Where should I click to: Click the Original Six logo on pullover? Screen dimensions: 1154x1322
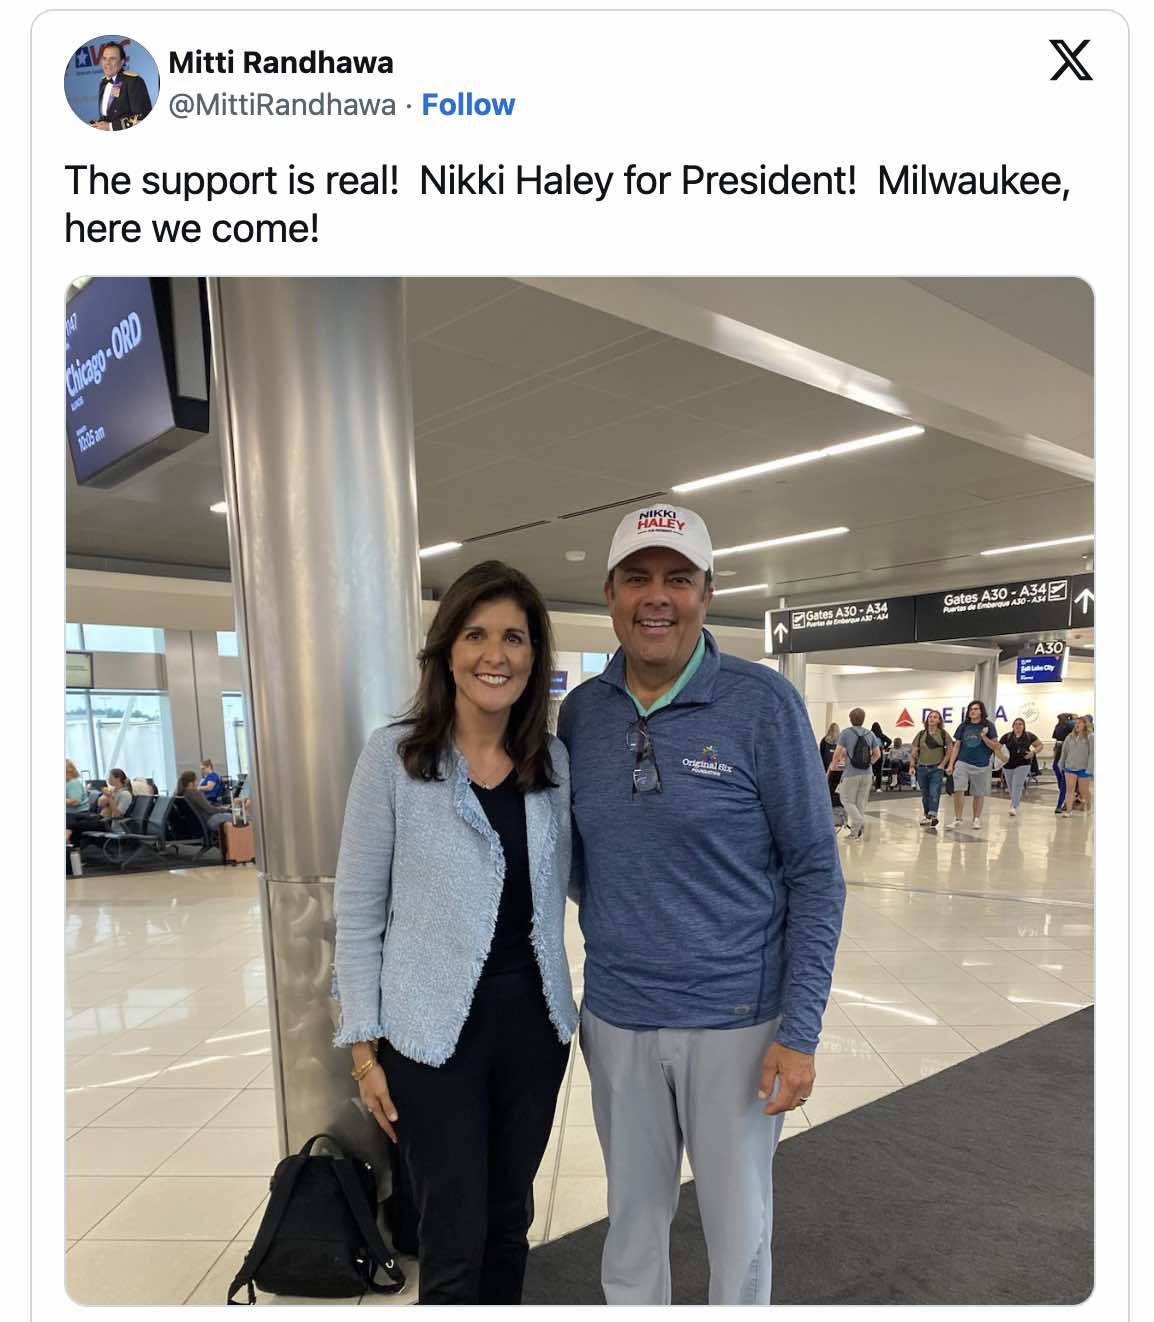click(707, 762)
